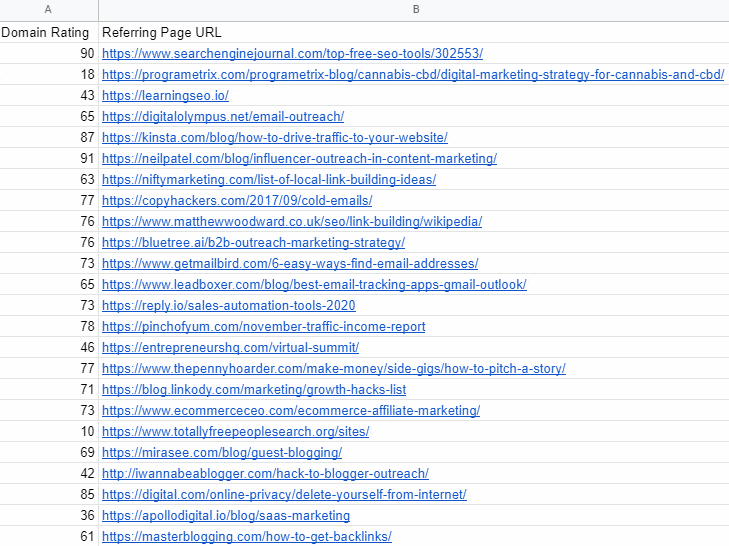
Task: Open the pinchofyum.com income report link
Action: (264, 326)
